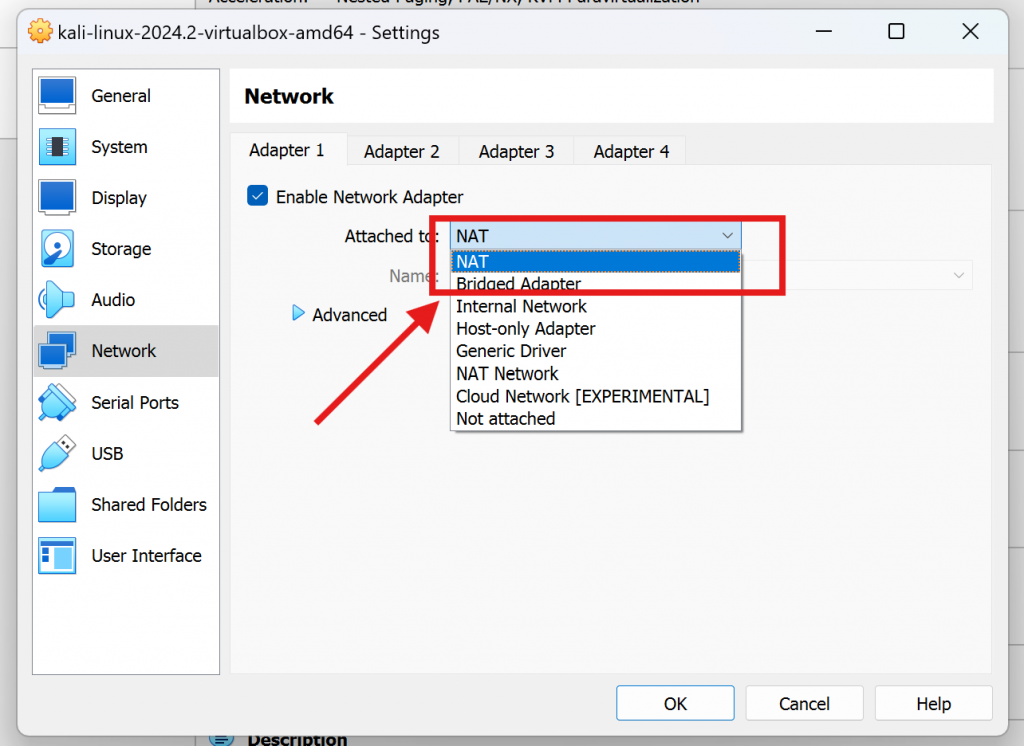Select Not attached option
1024x746 pixels.
[505, 418]
